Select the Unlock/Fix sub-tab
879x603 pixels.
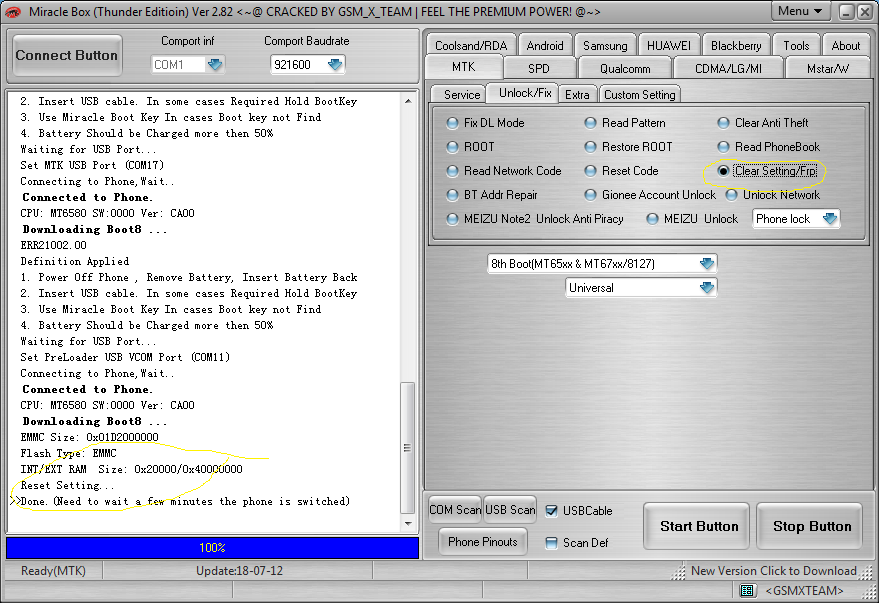click(525, 93)
